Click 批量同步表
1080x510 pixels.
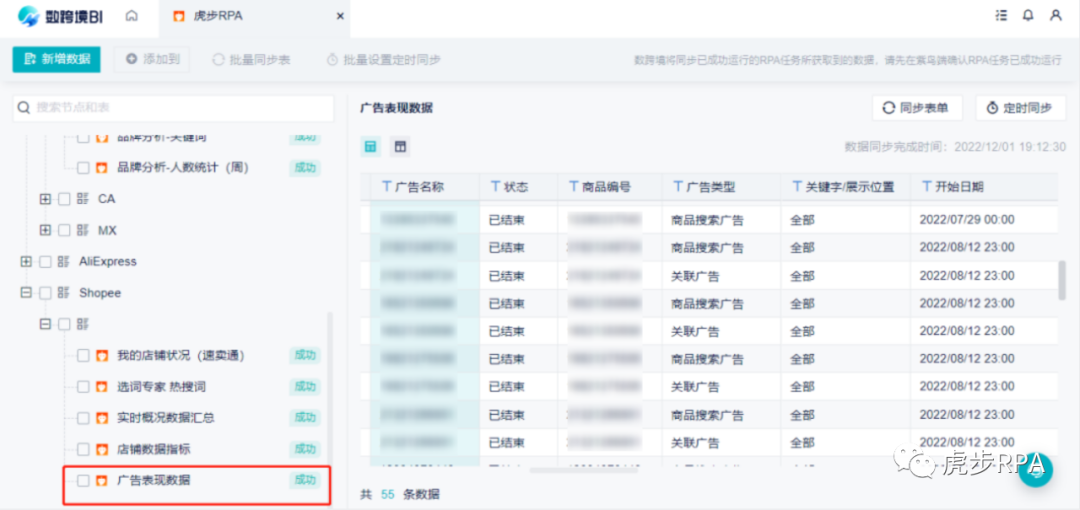click(251, 60)
